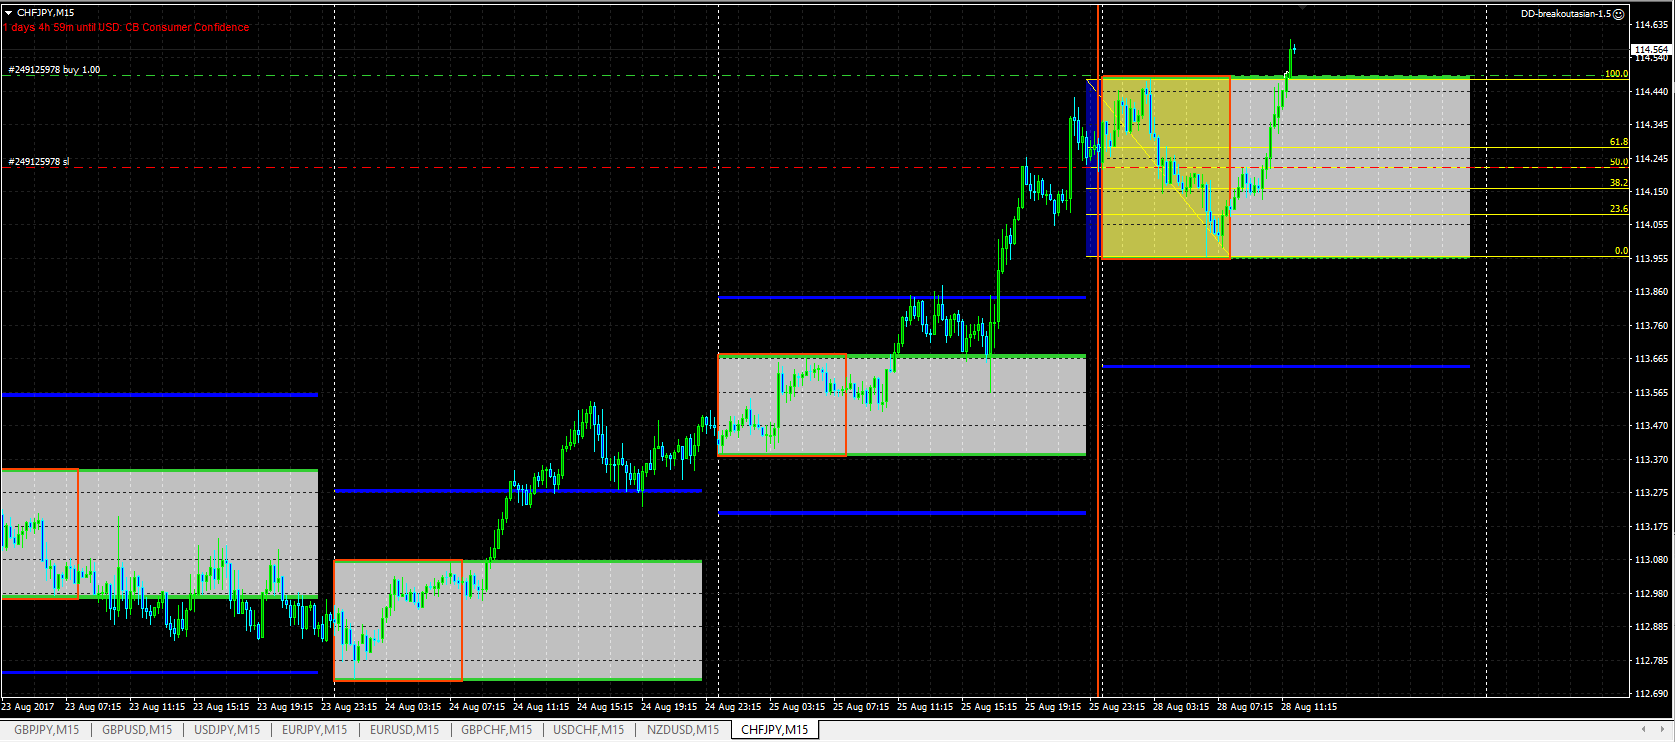This screenshot has width=1675, height=742.
Task: Switch to the EURJPY,M15 chart tab
Action: pos(315,730)
